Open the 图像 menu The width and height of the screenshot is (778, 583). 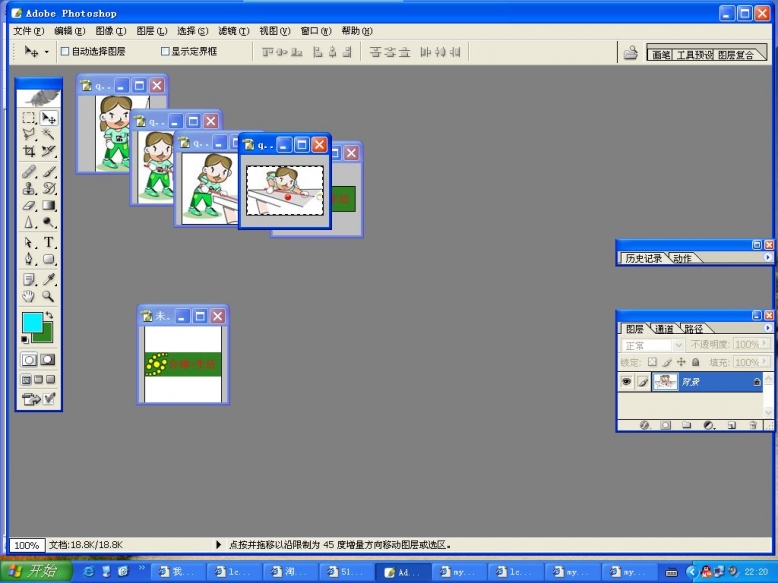coord(111,31)
